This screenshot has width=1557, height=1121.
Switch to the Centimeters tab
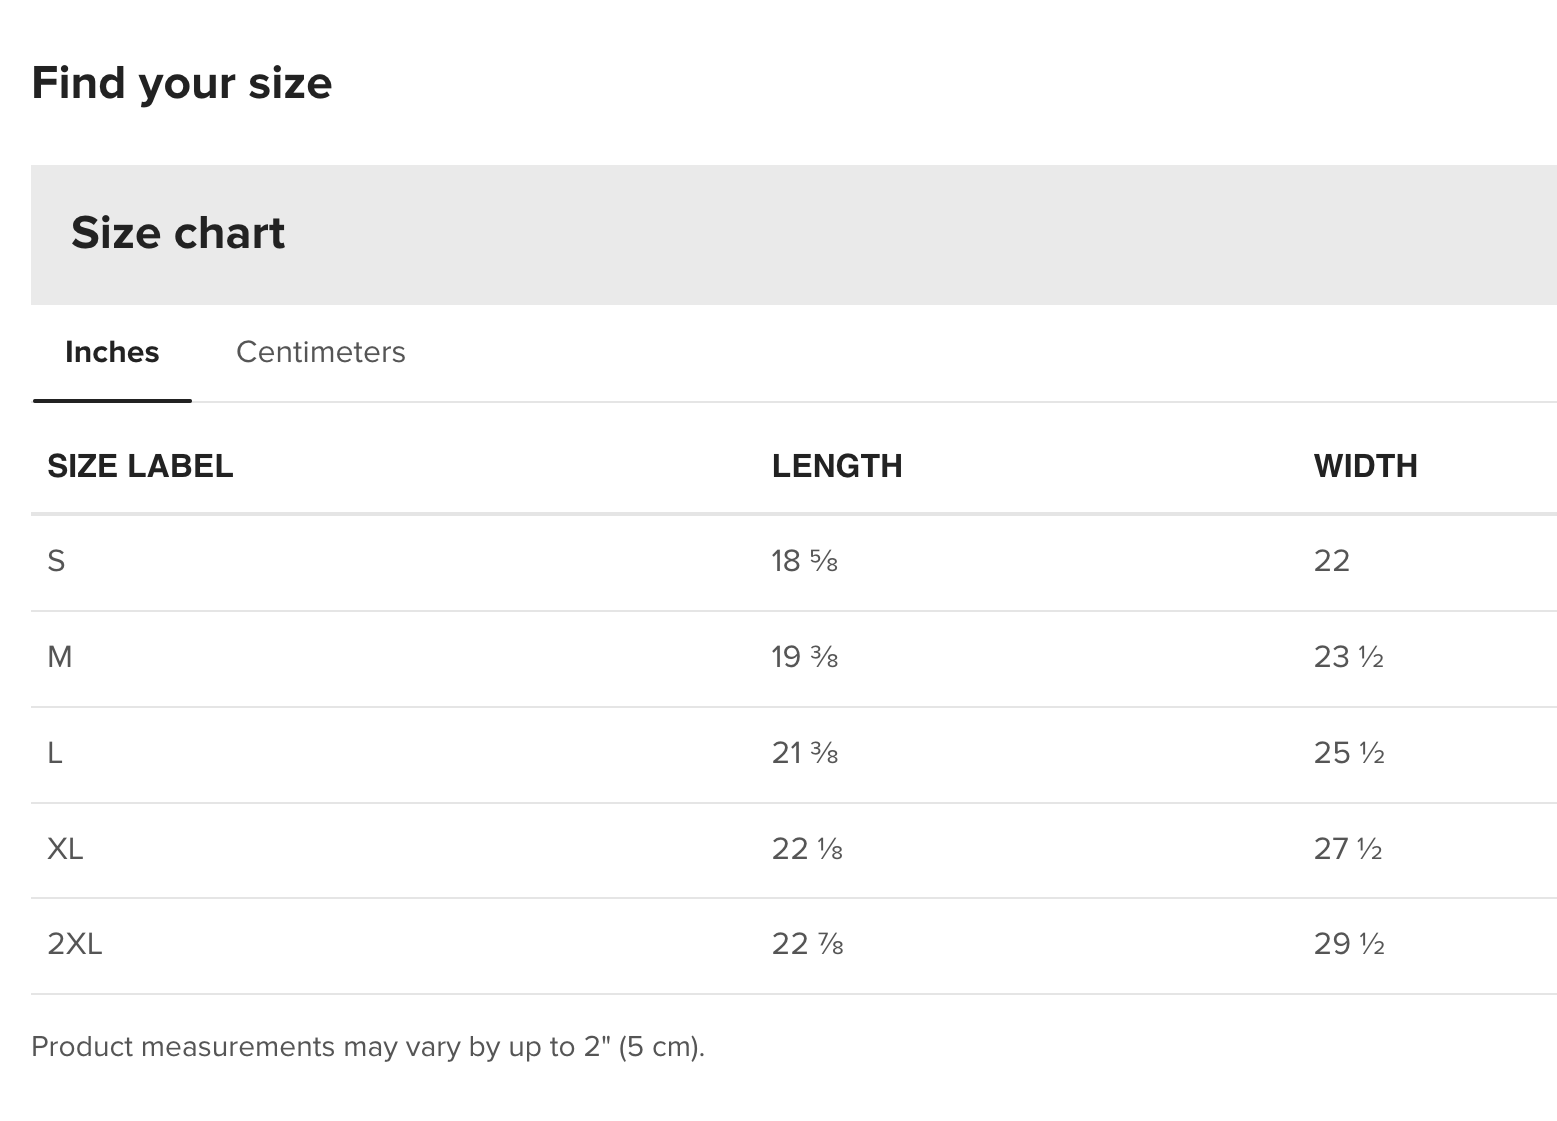pyautogui.click(x=320, y=352)
